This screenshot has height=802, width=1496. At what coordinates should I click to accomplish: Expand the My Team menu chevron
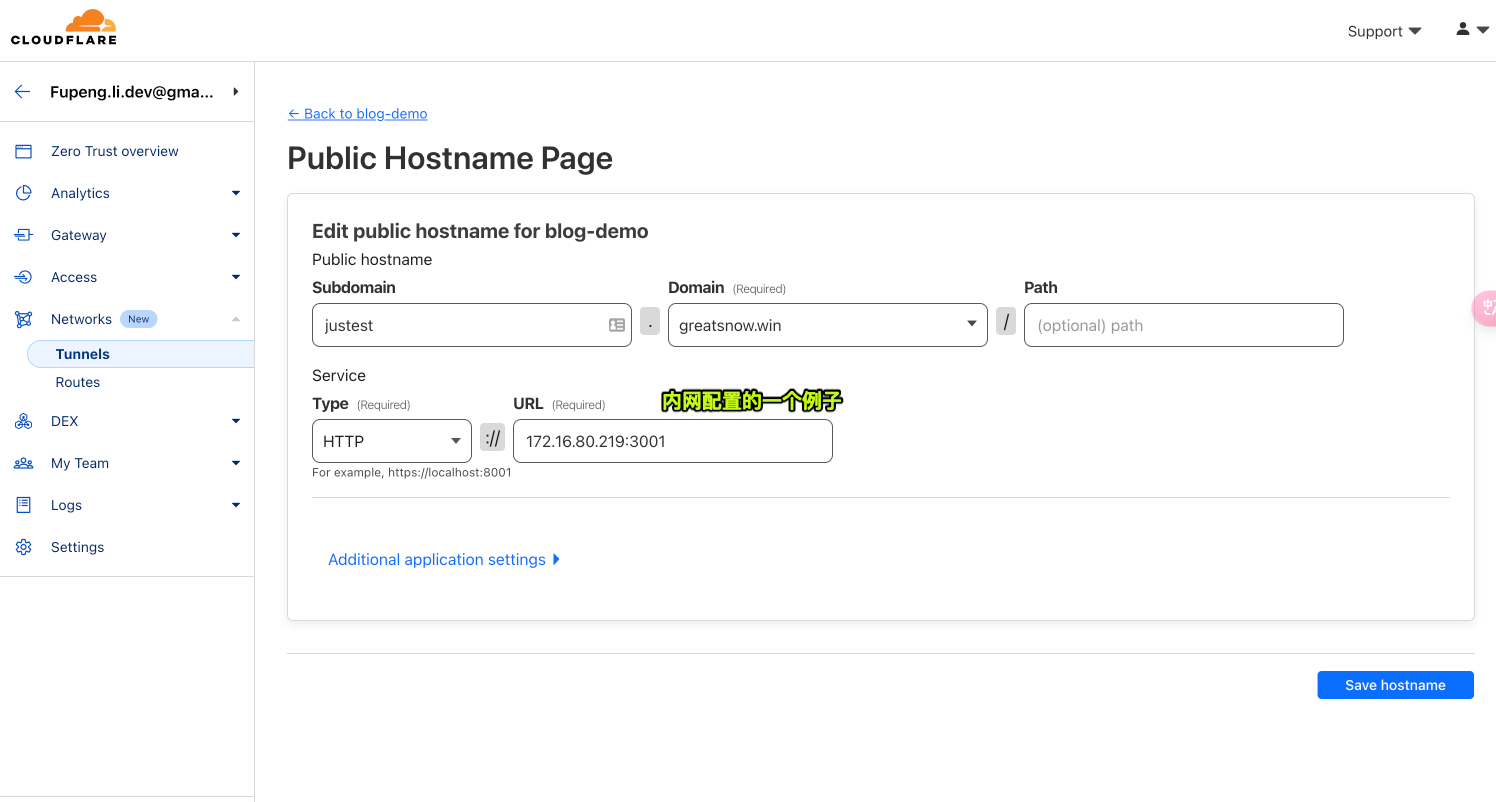[x=236, y=463]
